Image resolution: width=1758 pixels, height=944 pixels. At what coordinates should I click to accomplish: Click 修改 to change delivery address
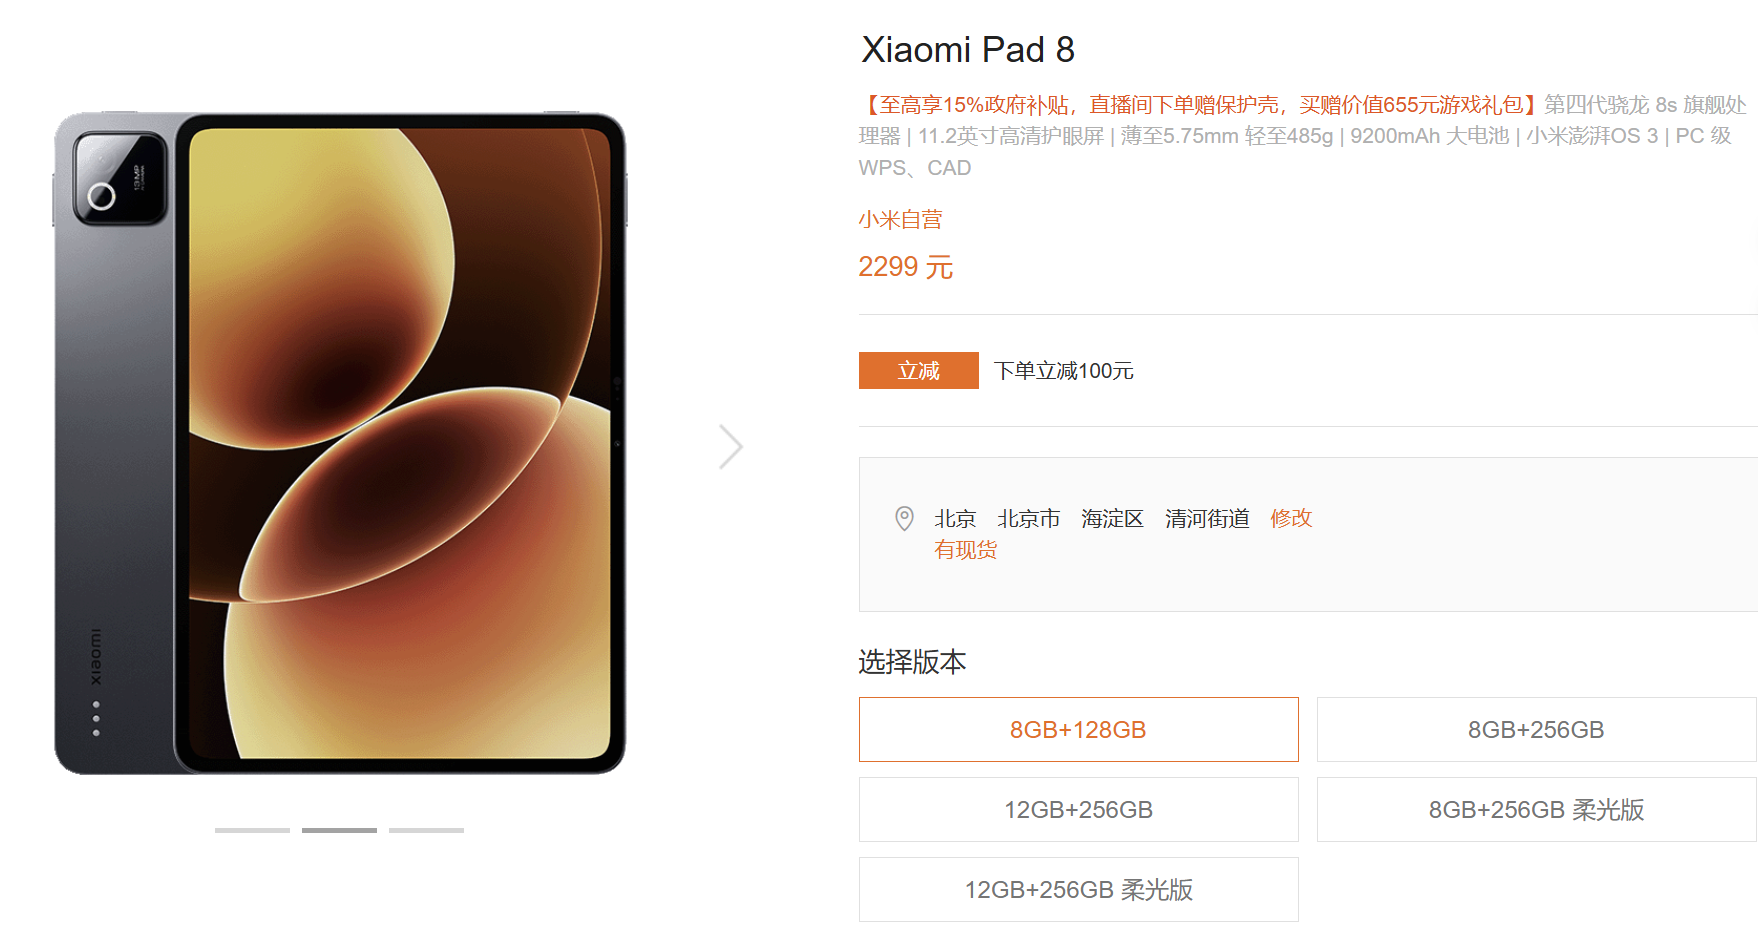(1291, 518)
